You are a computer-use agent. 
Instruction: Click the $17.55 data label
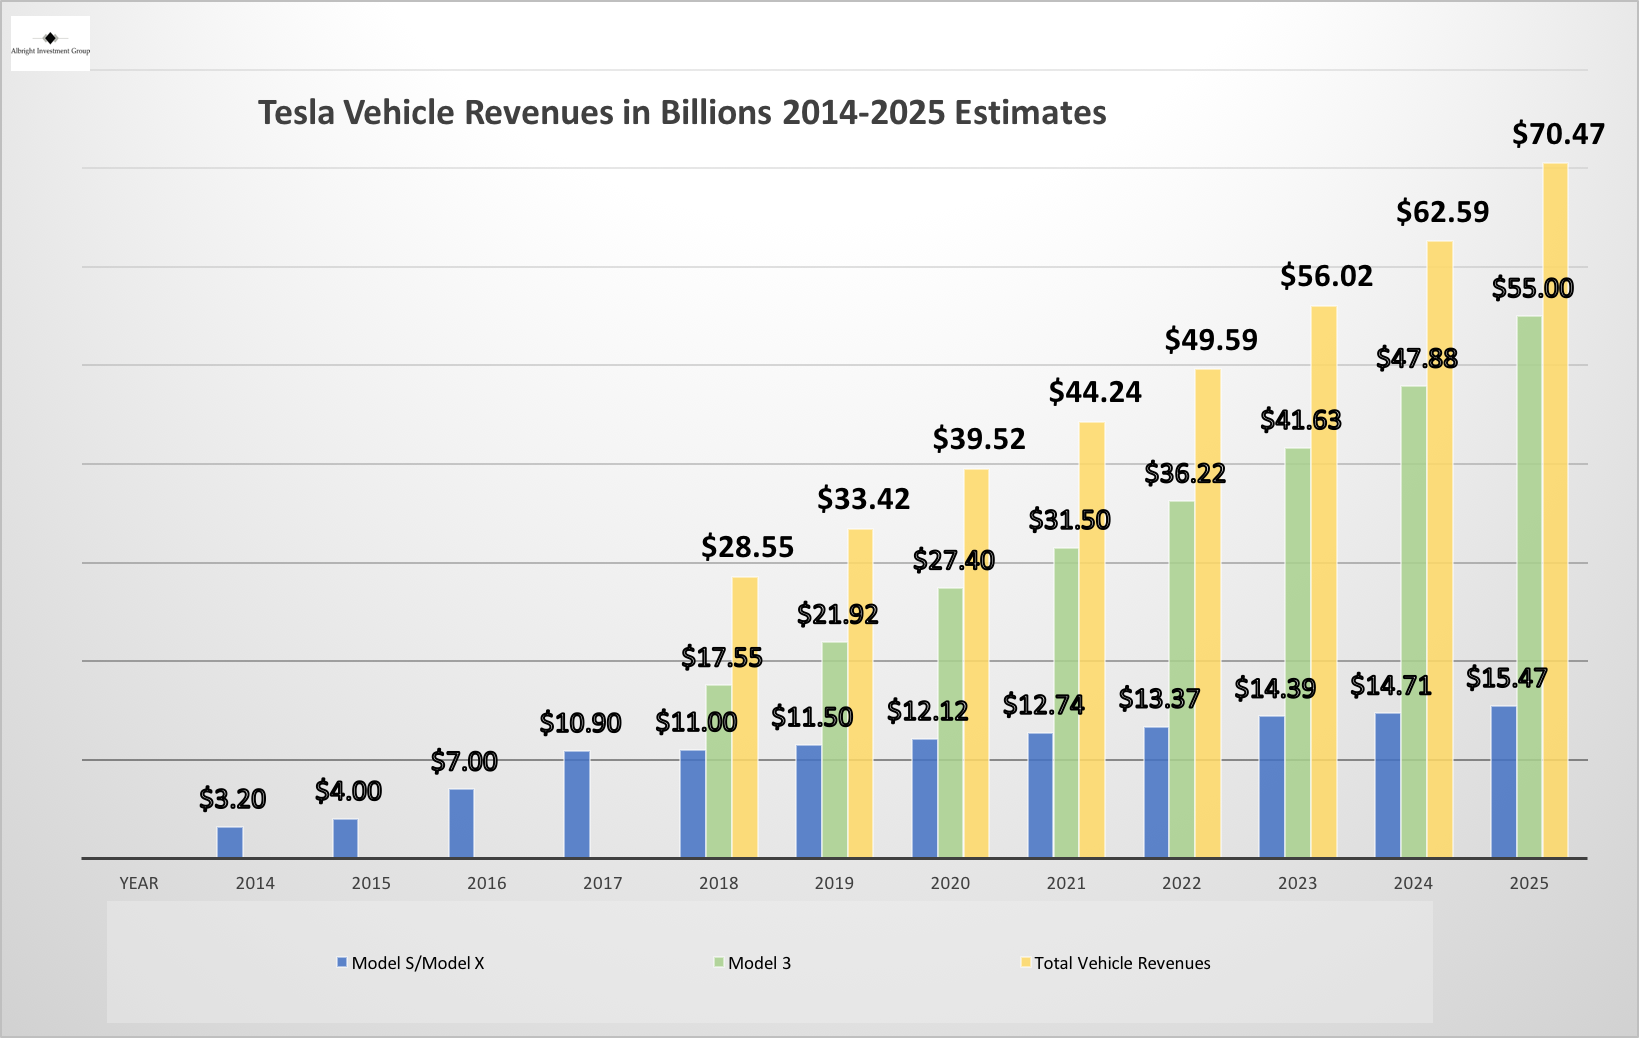pos(721,658)
